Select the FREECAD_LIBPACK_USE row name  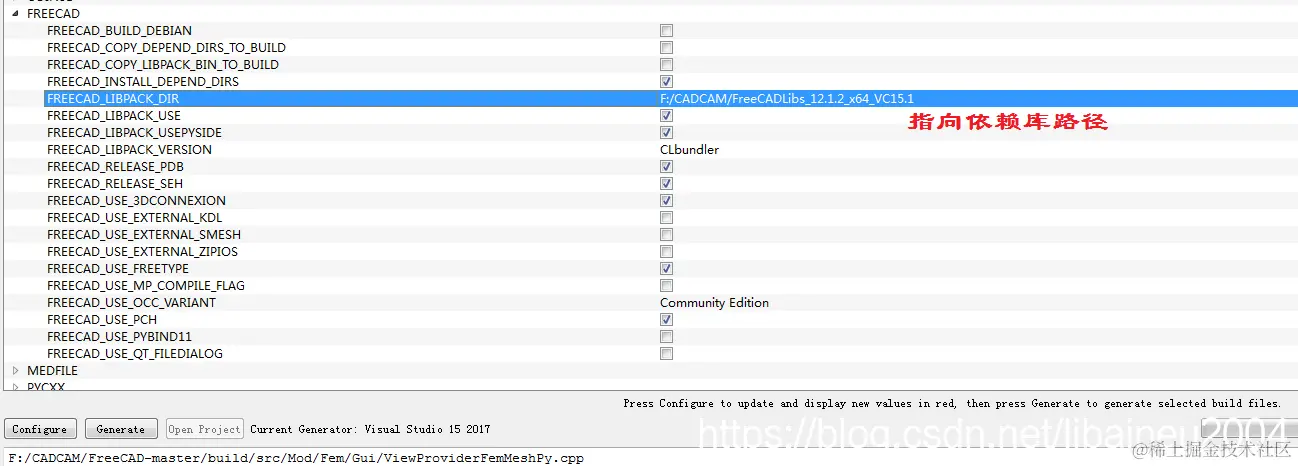coord(114,116)
